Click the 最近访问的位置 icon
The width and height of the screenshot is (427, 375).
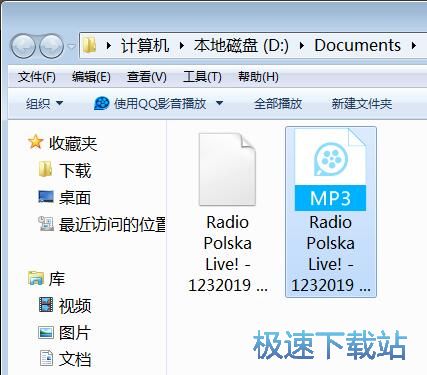pos(46,224)
